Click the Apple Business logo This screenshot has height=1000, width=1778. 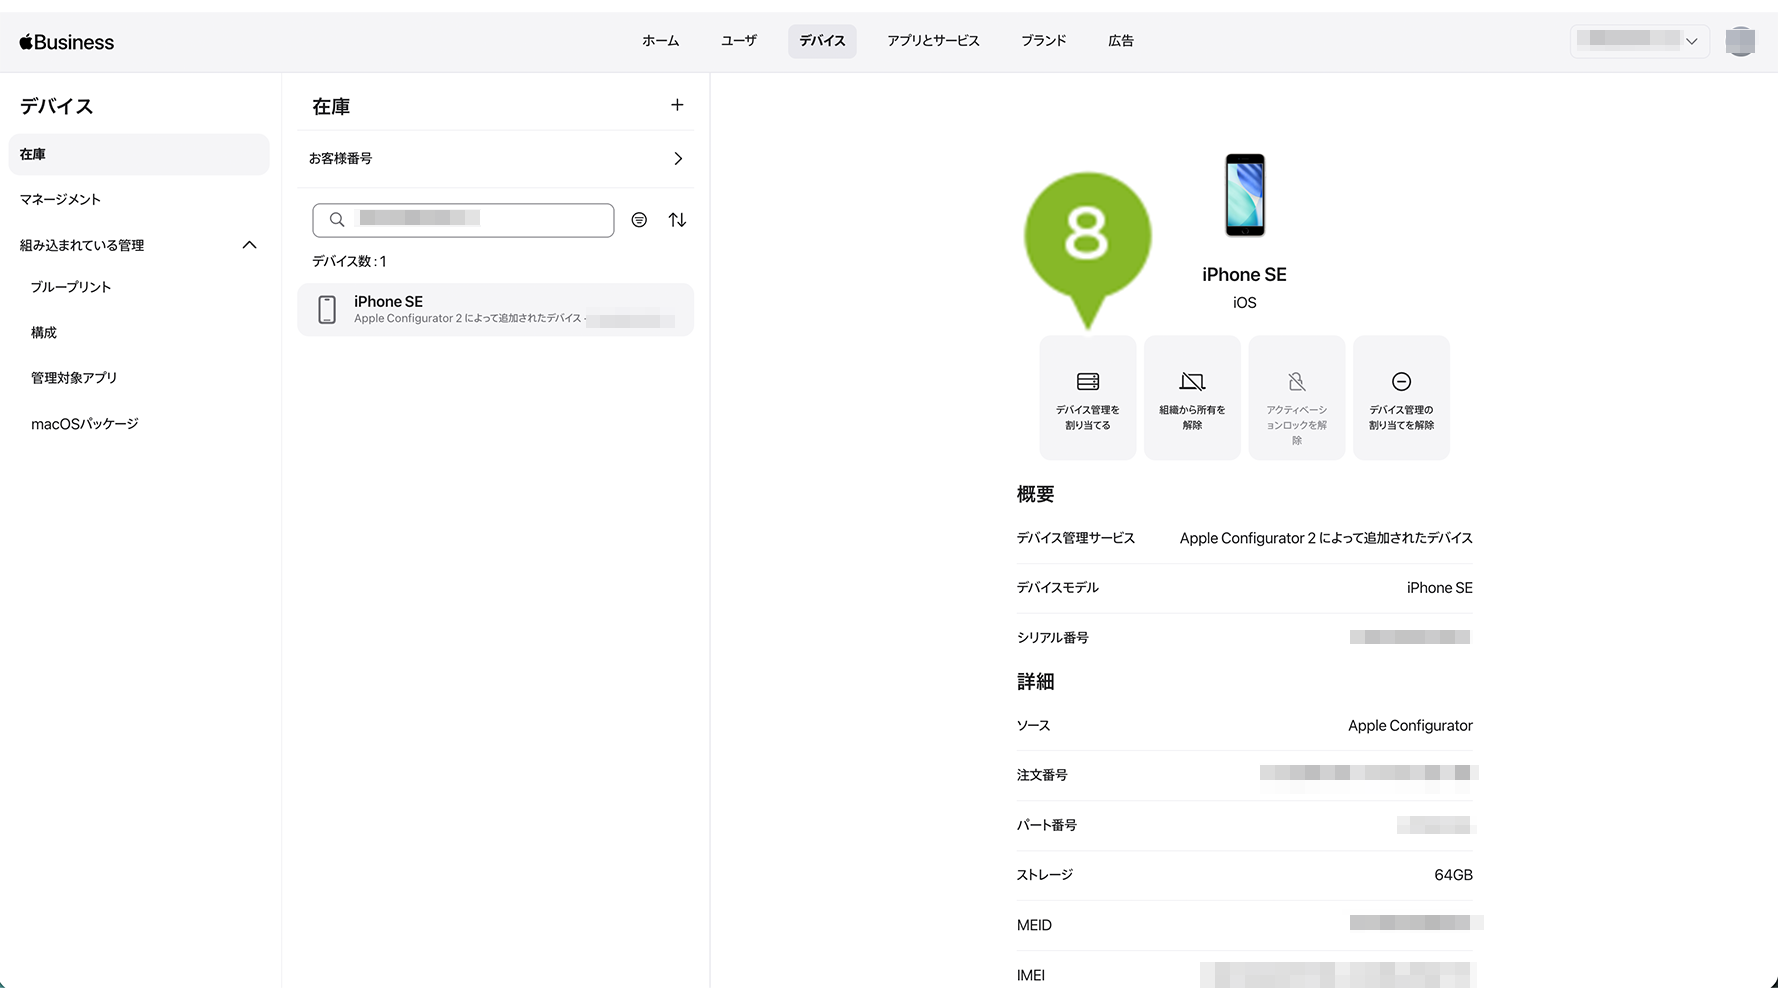(x=67, y=42)
